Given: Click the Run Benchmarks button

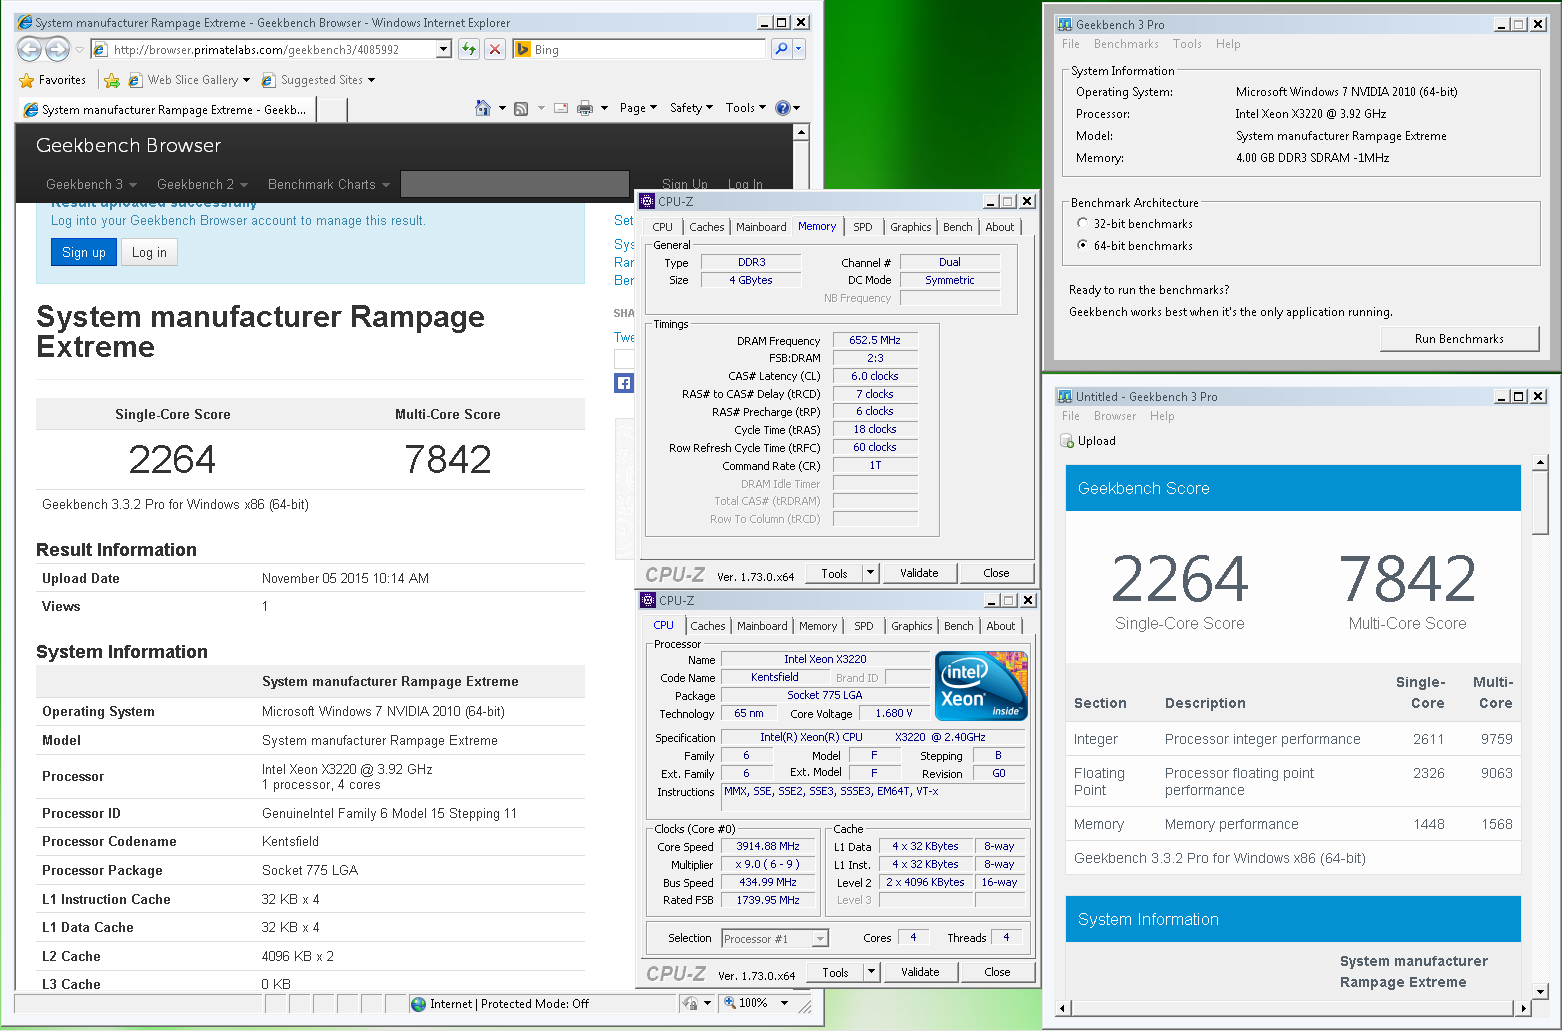Looking at the screenshot, I should point(1459,339).
